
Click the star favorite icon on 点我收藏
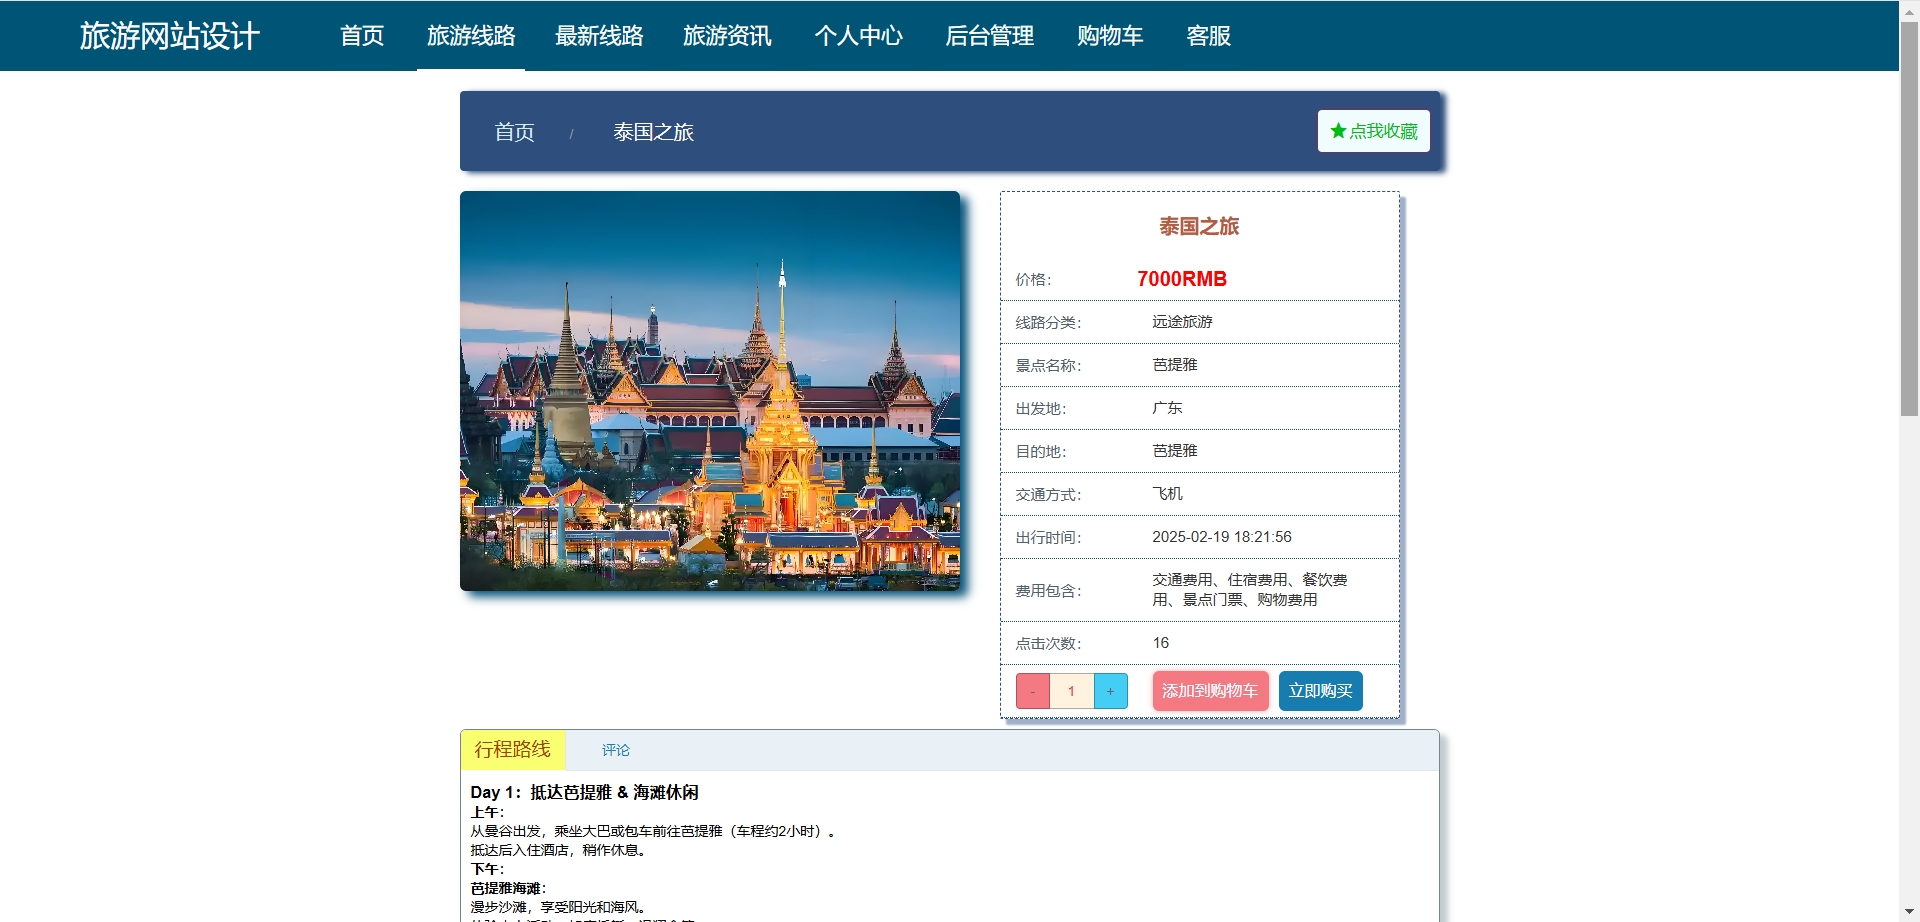point(1338,130)
